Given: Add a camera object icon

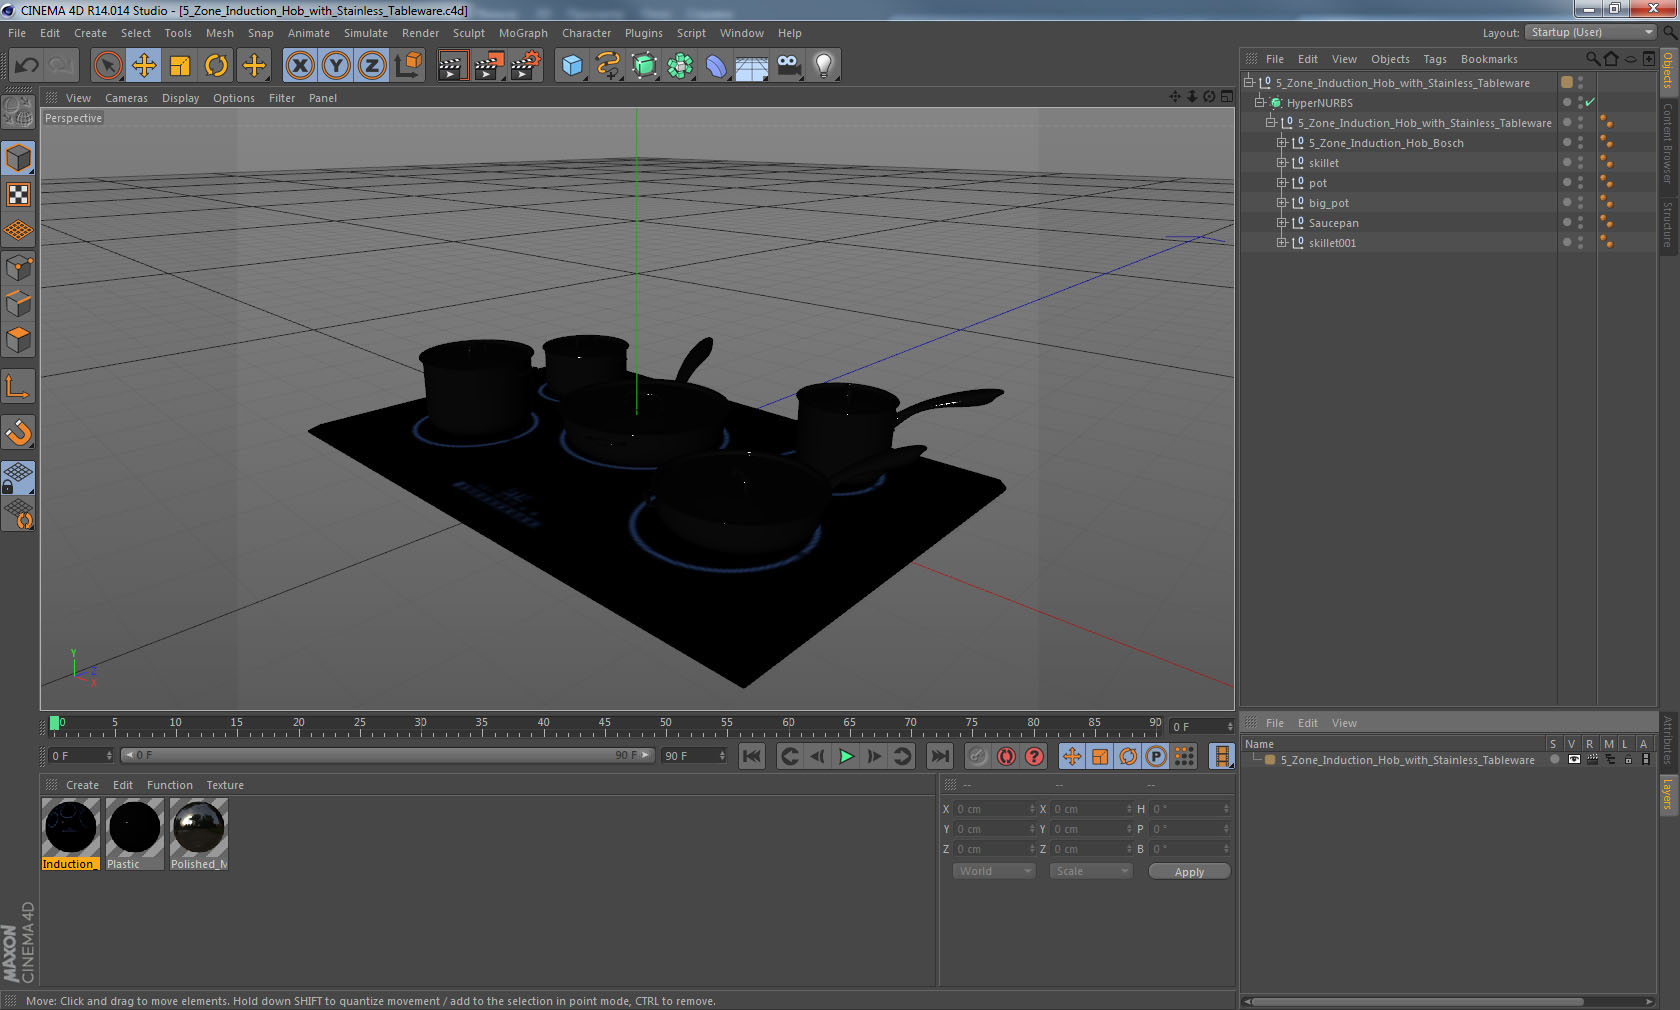Looking at the screenshot, I should click(x=788, y=66).
